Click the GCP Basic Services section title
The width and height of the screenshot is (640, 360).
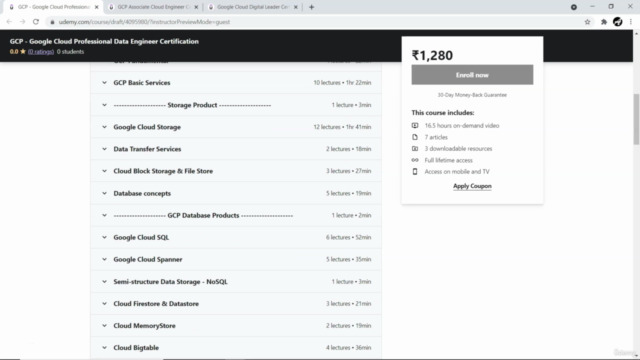click(x=142, y=82)
